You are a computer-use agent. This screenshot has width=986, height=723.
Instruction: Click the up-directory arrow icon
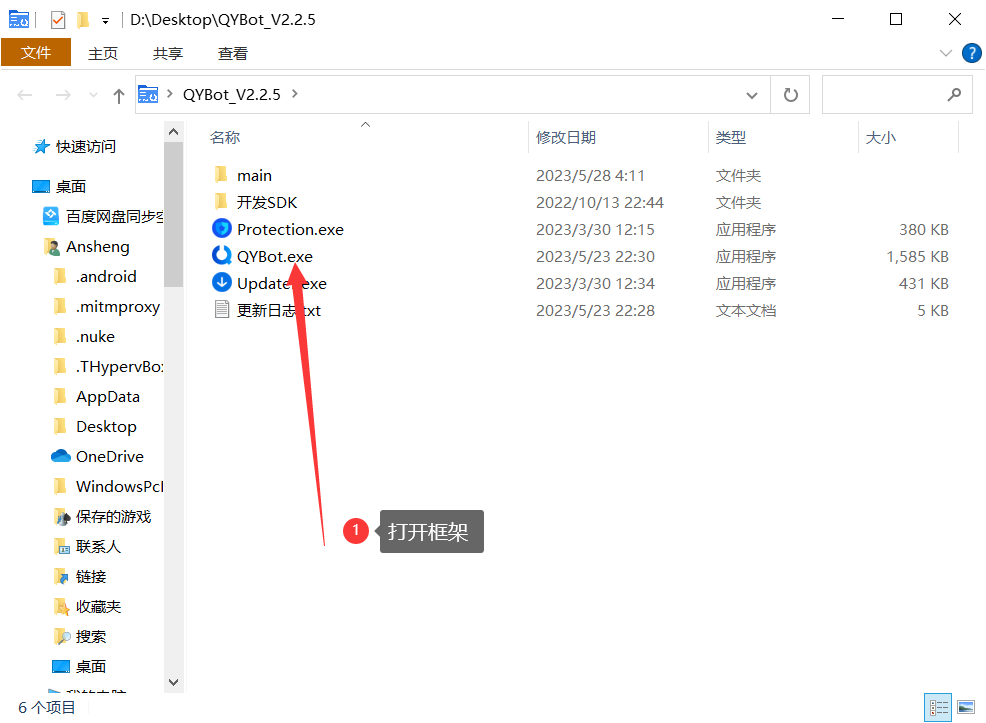119,95
